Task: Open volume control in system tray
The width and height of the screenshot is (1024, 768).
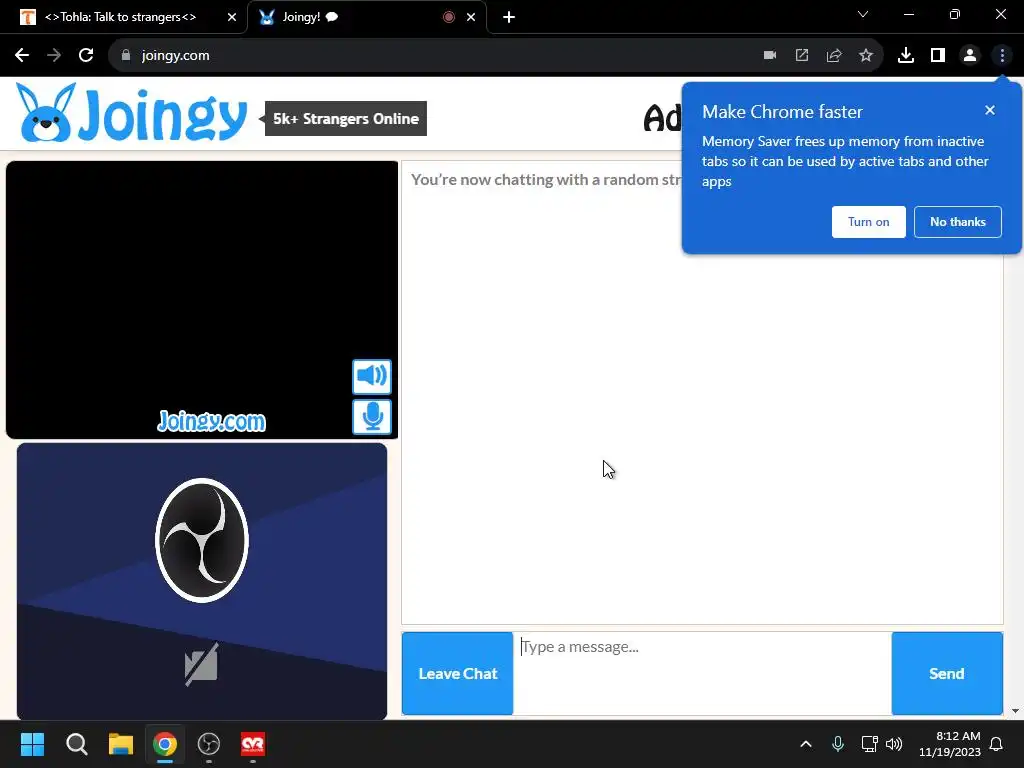Action: point(894,744)
